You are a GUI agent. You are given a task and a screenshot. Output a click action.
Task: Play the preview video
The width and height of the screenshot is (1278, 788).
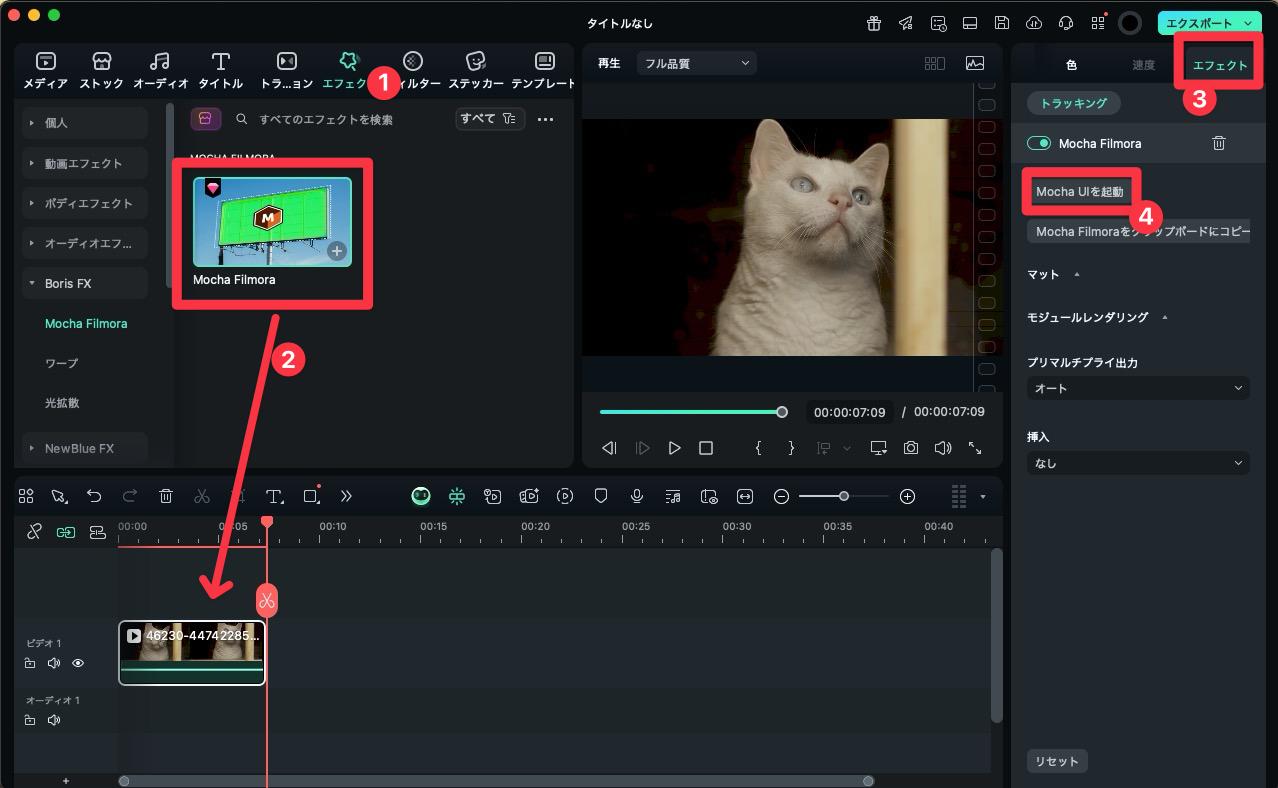coord(675,448)
